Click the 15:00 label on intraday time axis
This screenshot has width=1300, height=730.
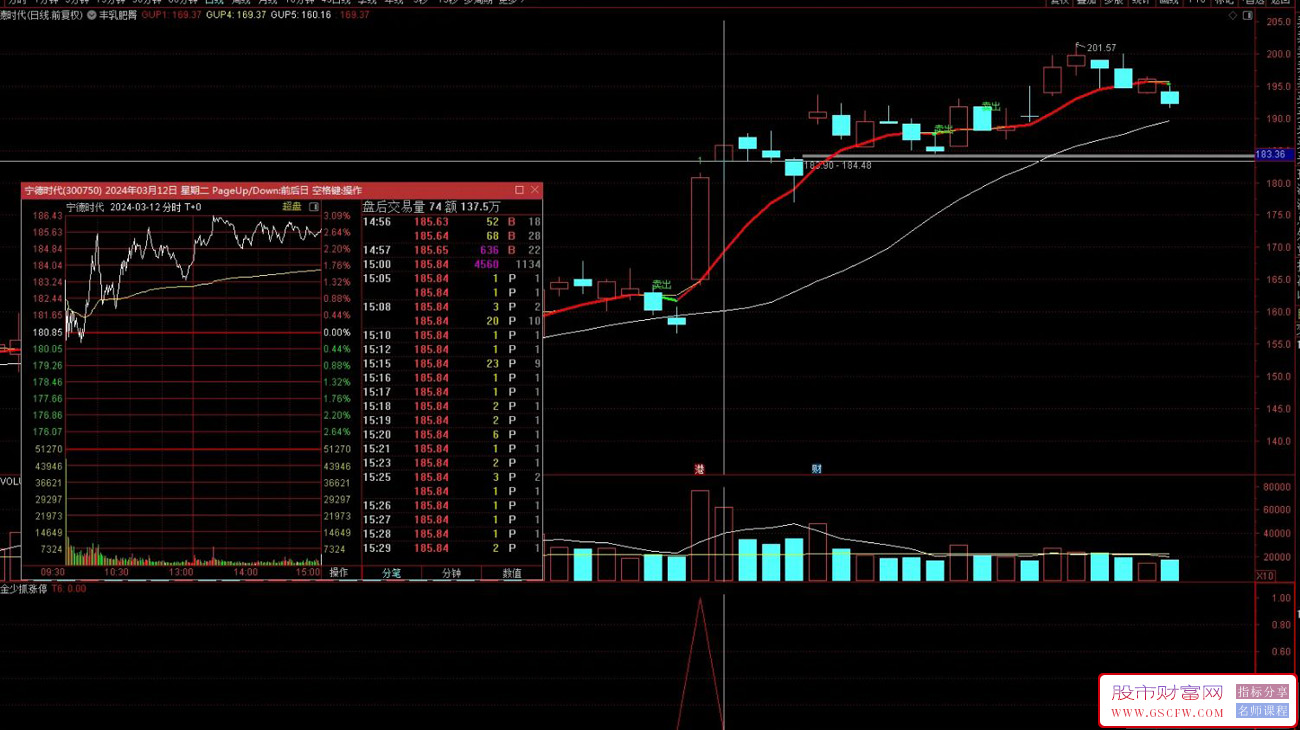[x=308, y=573]
